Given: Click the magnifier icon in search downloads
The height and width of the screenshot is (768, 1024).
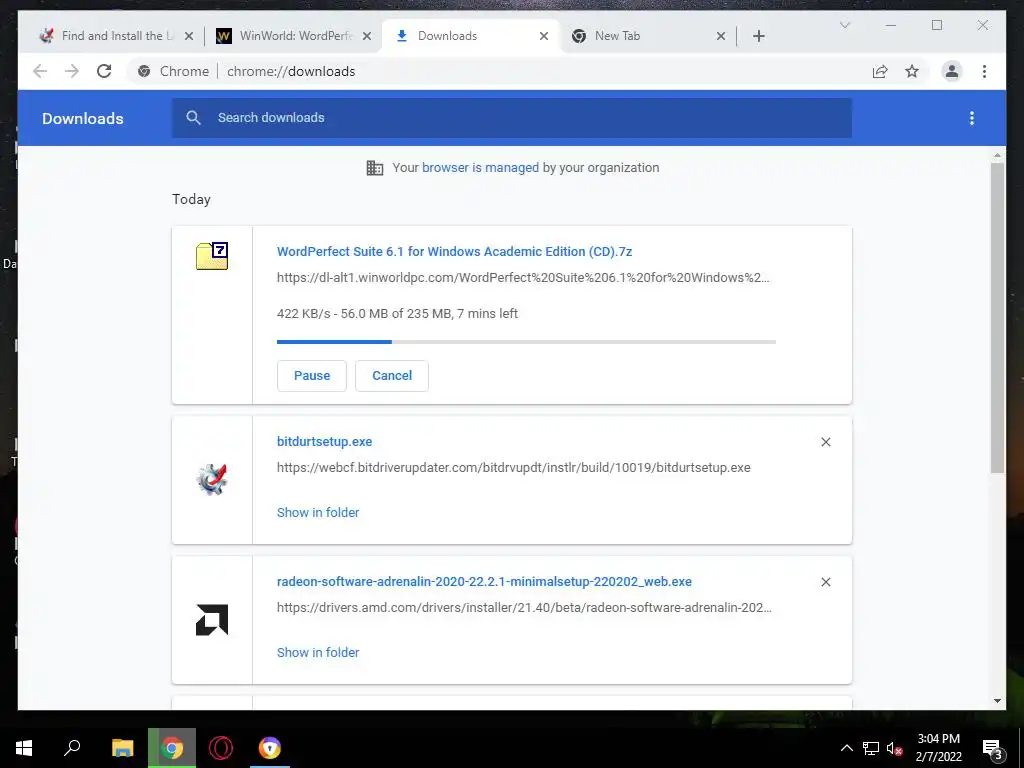Looking at the screenshot, I should (193, 118).
